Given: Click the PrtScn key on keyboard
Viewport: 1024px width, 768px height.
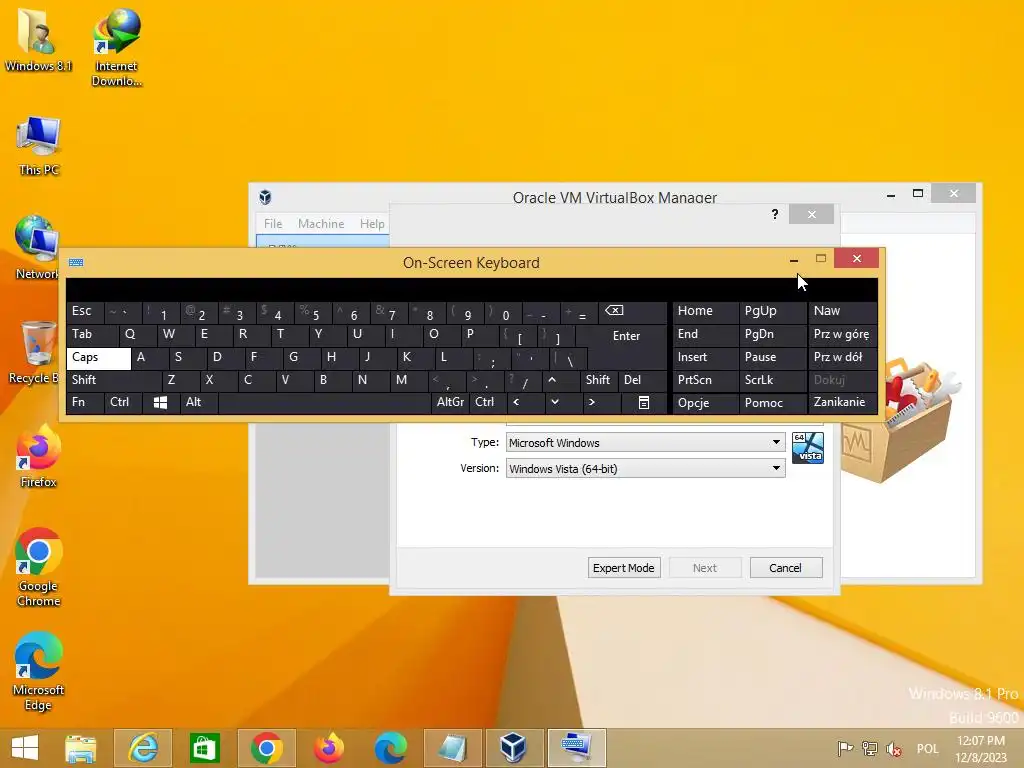Looking at the screenshot, I should (705, 380).
